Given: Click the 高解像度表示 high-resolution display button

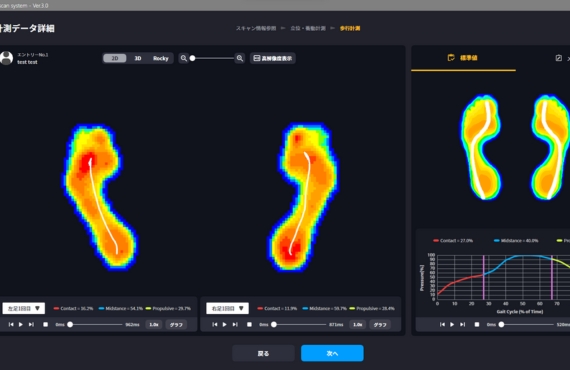Looking at the screenshot, I should 273,58.
